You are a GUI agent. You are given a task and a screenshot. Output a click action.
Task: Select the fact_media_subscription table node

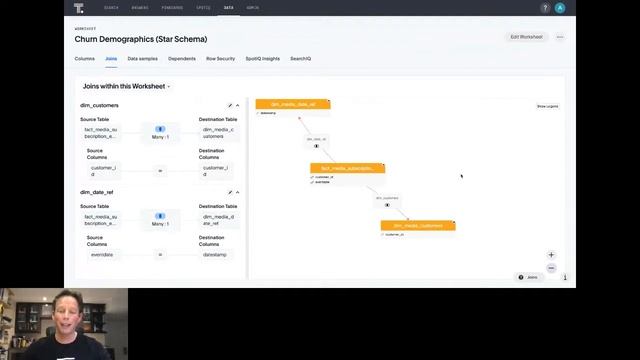pyautogui.click(x=347, y=168)
